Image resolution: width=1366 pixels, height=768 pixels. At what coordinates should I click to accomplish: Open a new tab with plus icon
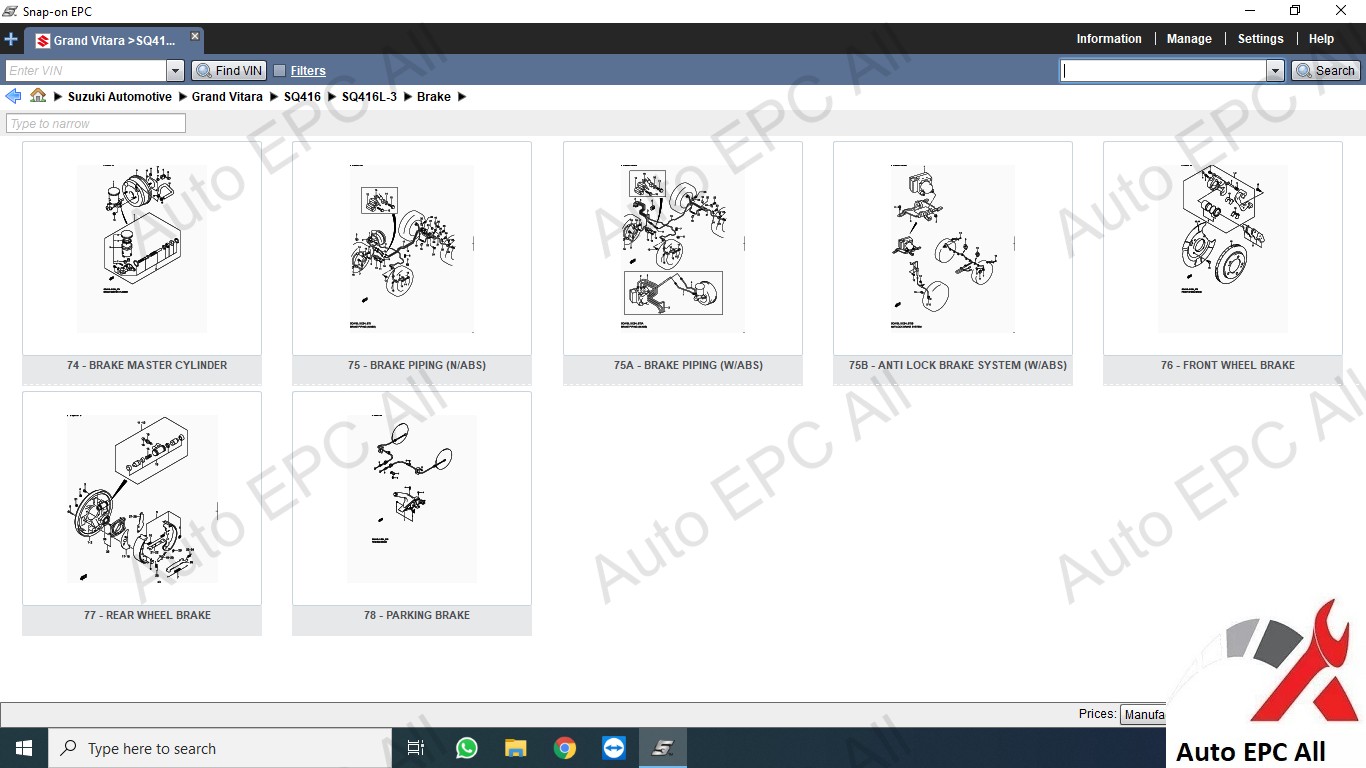tap(11, 40)
